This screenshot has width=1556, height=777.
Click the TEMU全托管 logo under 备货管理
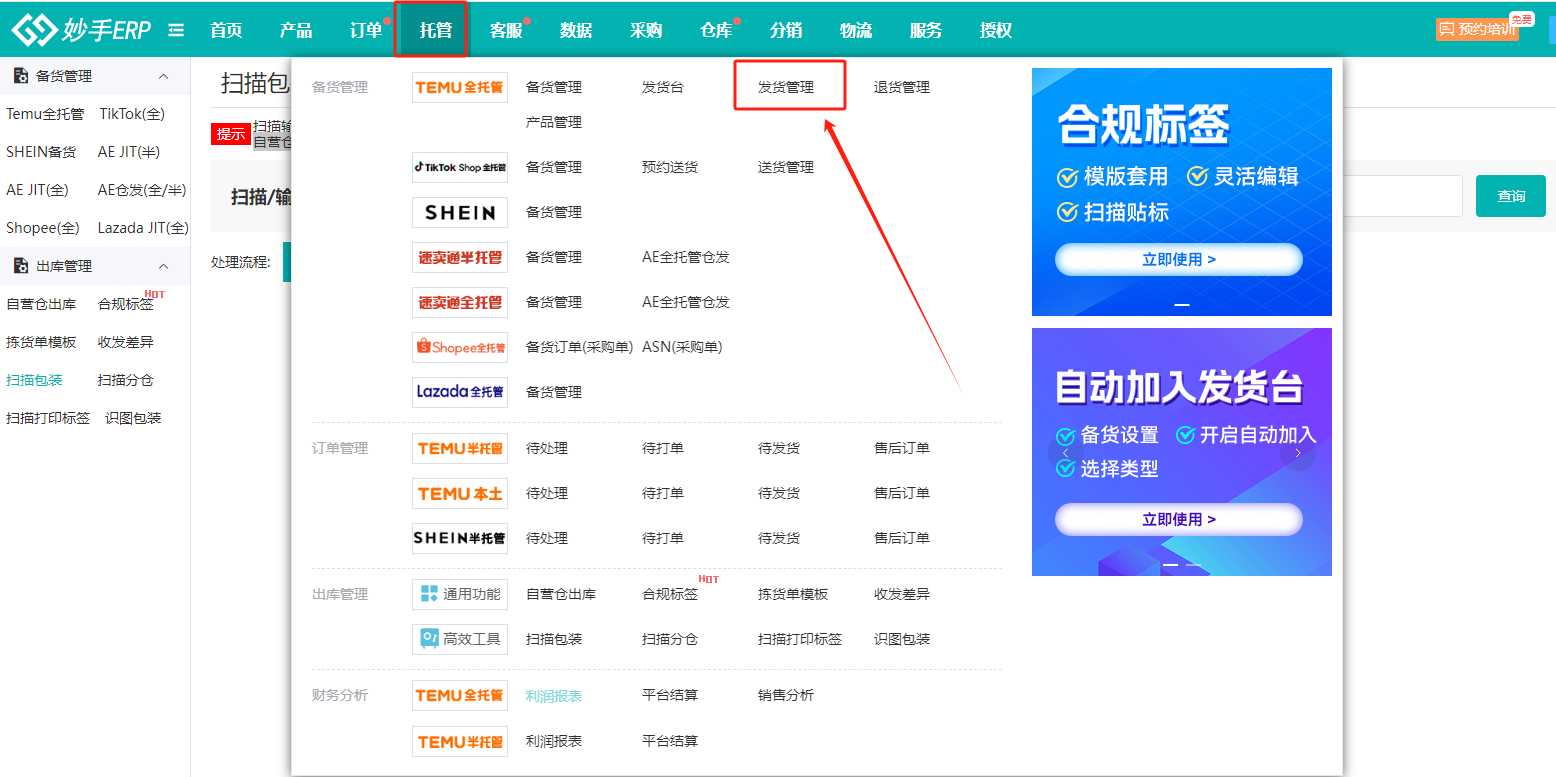(460, 87)
